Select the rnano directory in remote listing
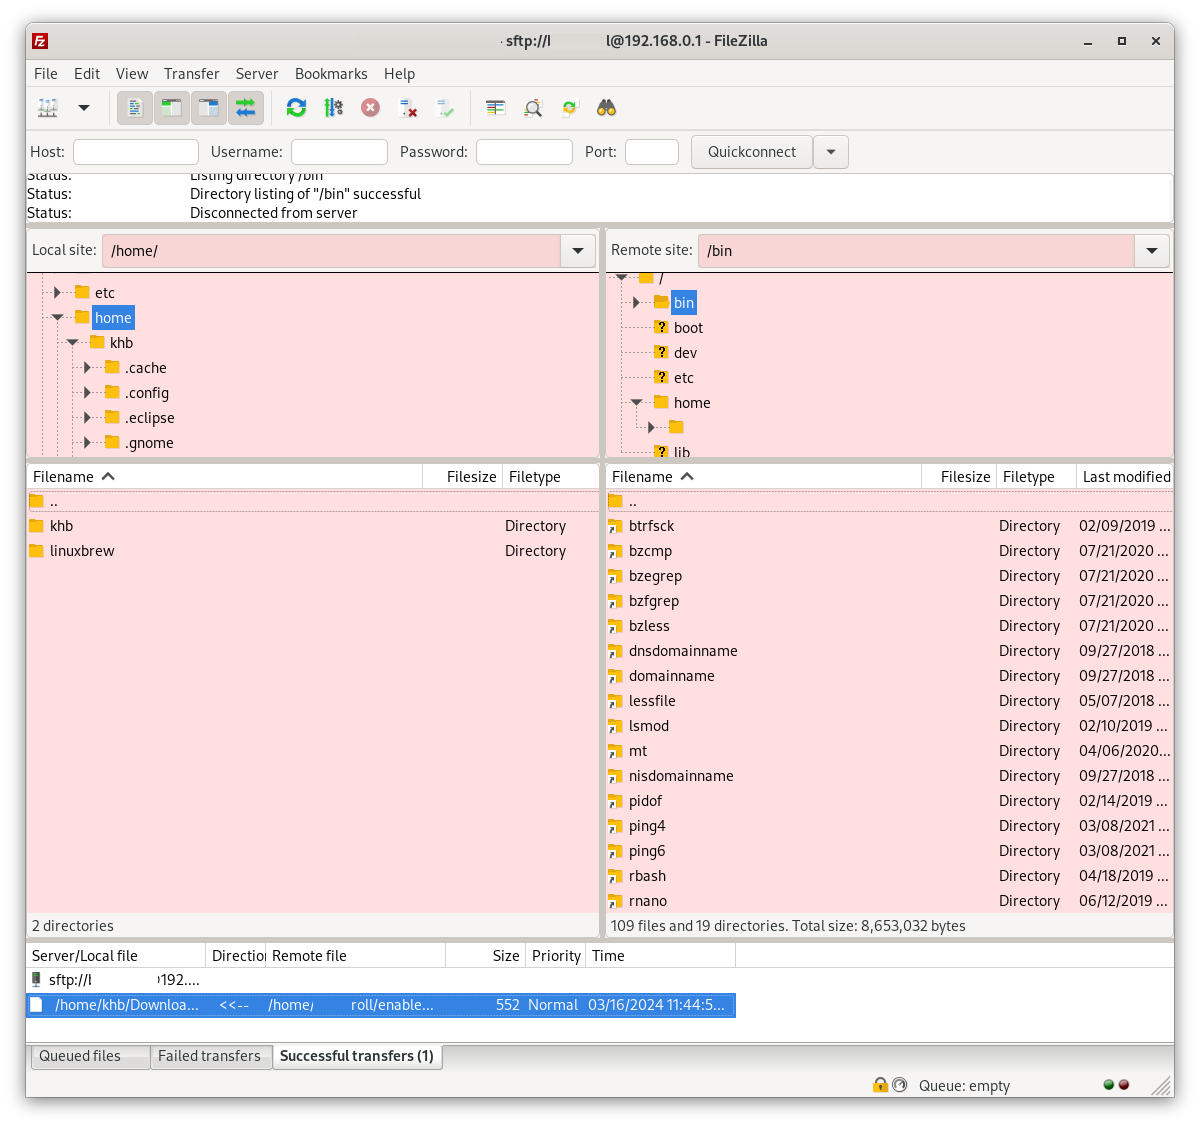 pyautogui.click(x=648, y=901)
